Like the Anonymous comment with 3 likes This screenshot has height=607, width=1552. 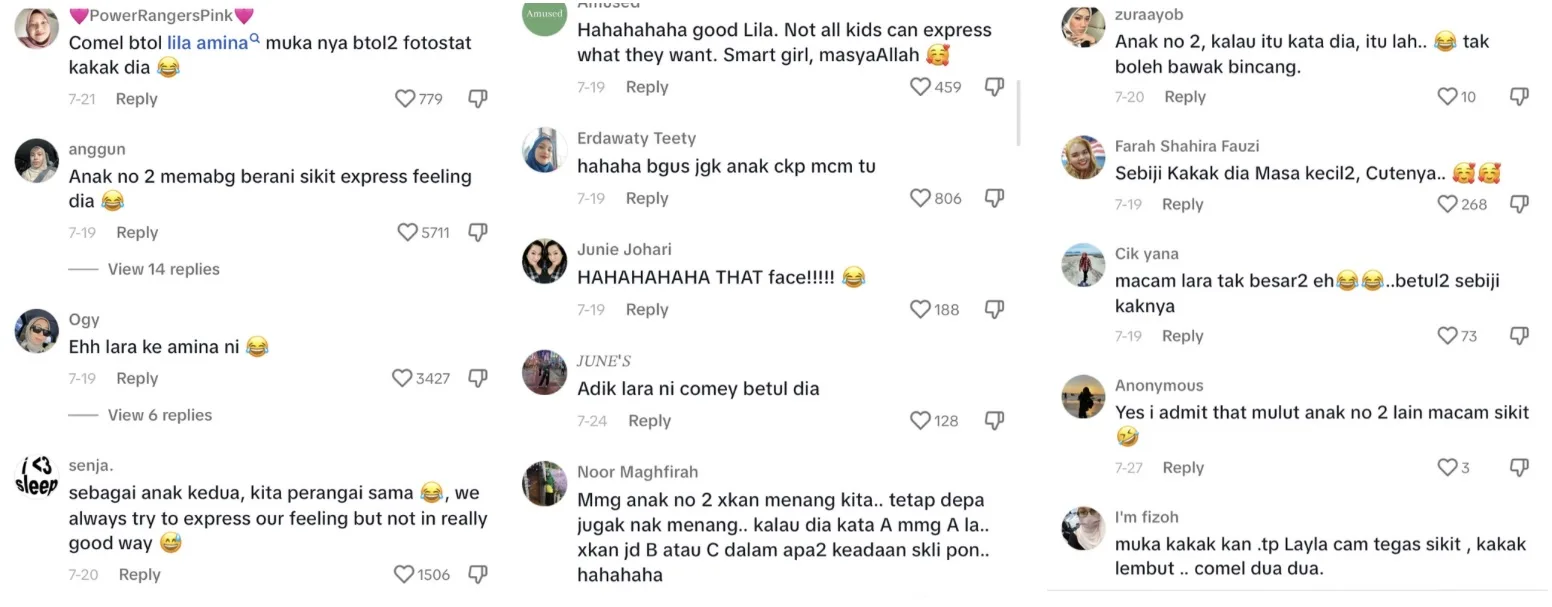1447,467
